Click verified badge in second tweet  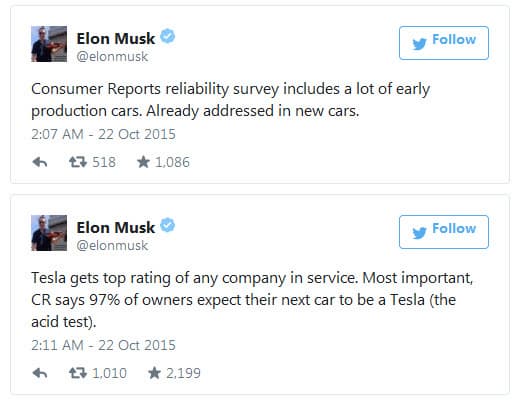[168, 225]
